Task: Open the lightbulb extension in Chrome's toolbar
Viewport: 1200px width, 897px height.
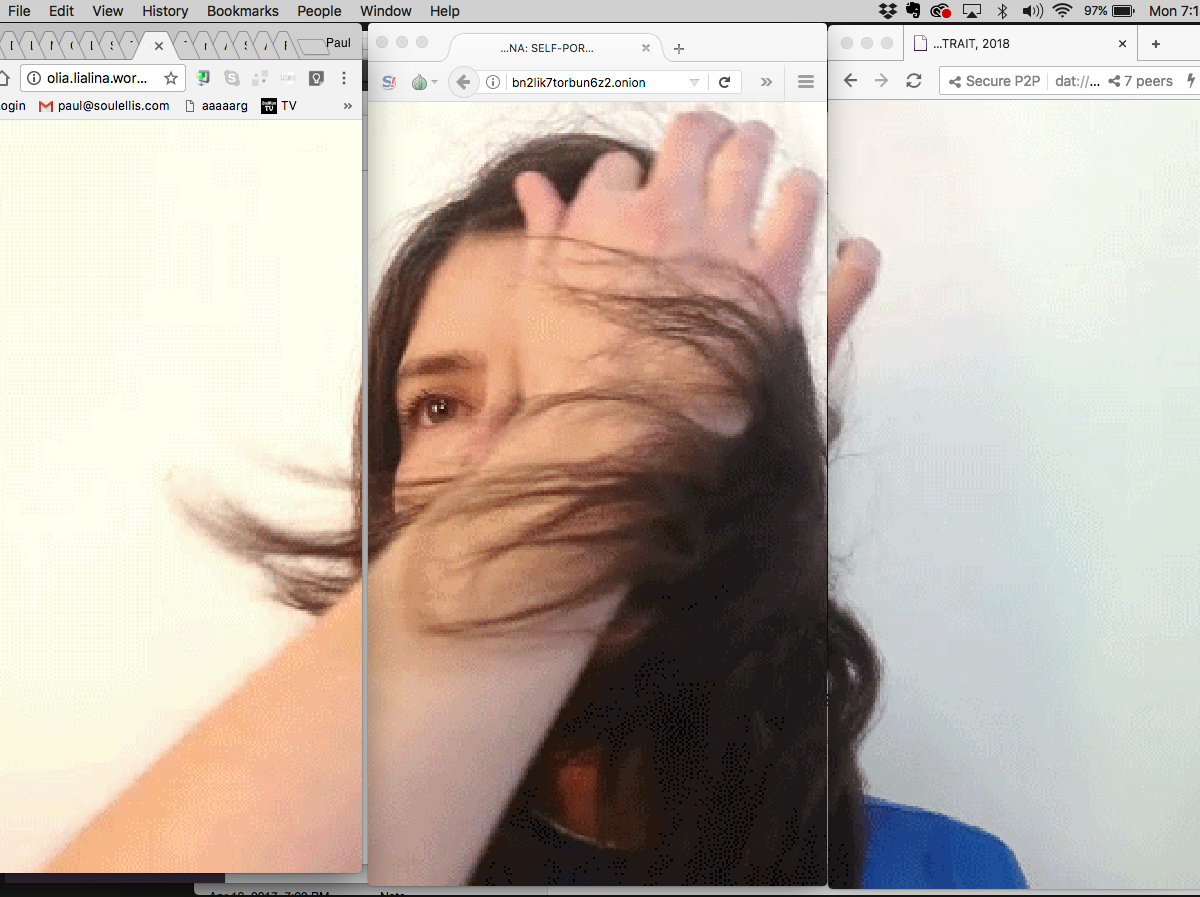Action: click(x=316, y=78)
